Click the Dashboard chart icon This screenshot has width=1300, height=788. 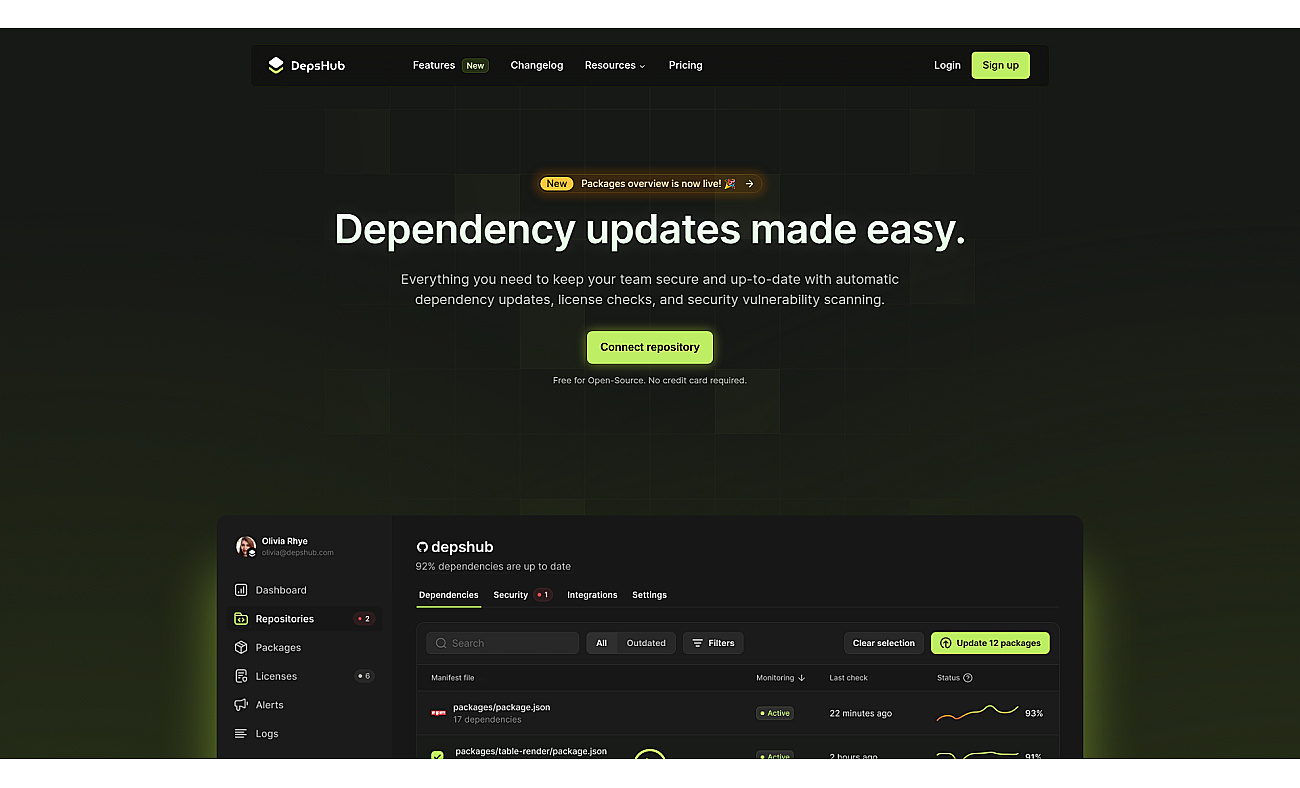point(241,590)
